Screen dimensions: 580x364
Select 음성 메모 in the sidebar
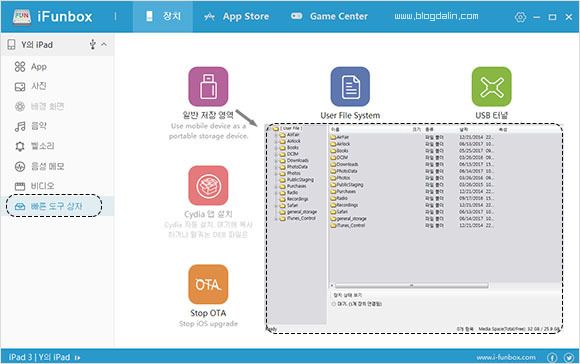(57, 166)
